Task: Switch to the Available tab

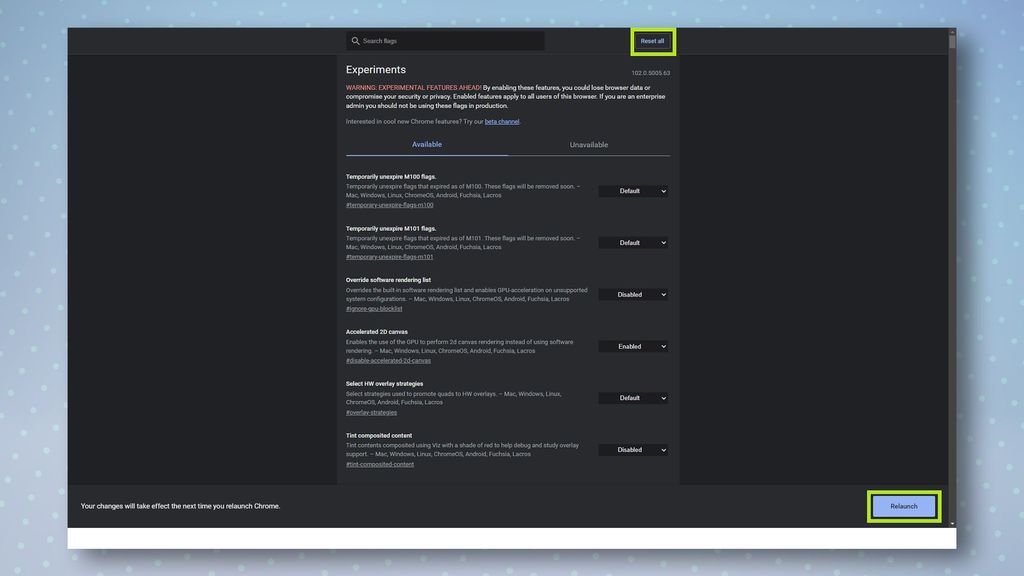Action: tap(426, 144)
